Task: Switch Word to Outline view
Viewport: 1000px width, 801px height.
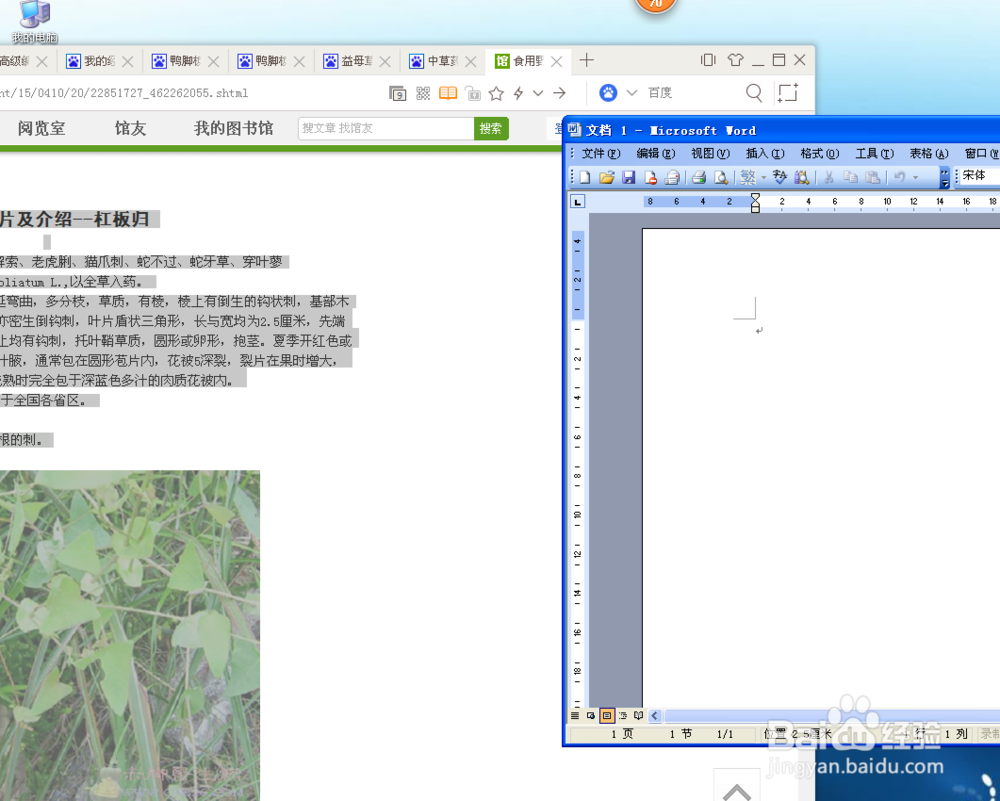Action: pyautogui.click(x=622, y=716)
